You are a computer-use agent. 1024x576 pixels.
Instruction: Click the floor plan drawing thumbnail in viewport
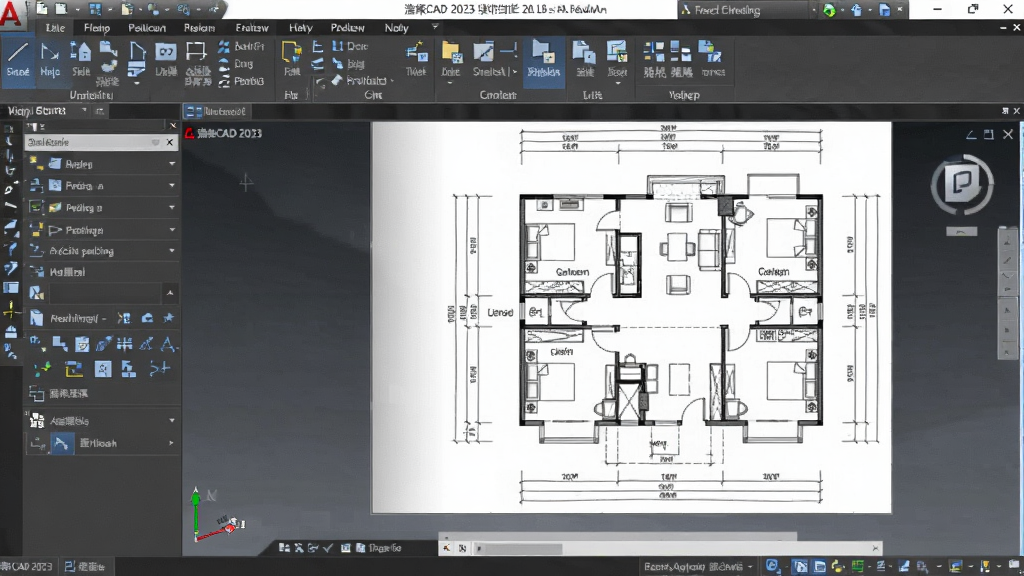[632, 317]
